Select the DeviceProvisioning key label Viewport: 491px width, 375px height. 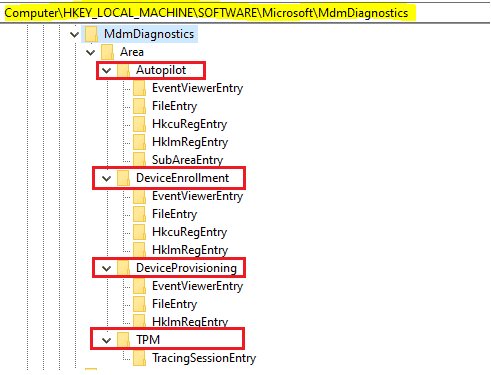pyautogui.click(x=186, y=268)
